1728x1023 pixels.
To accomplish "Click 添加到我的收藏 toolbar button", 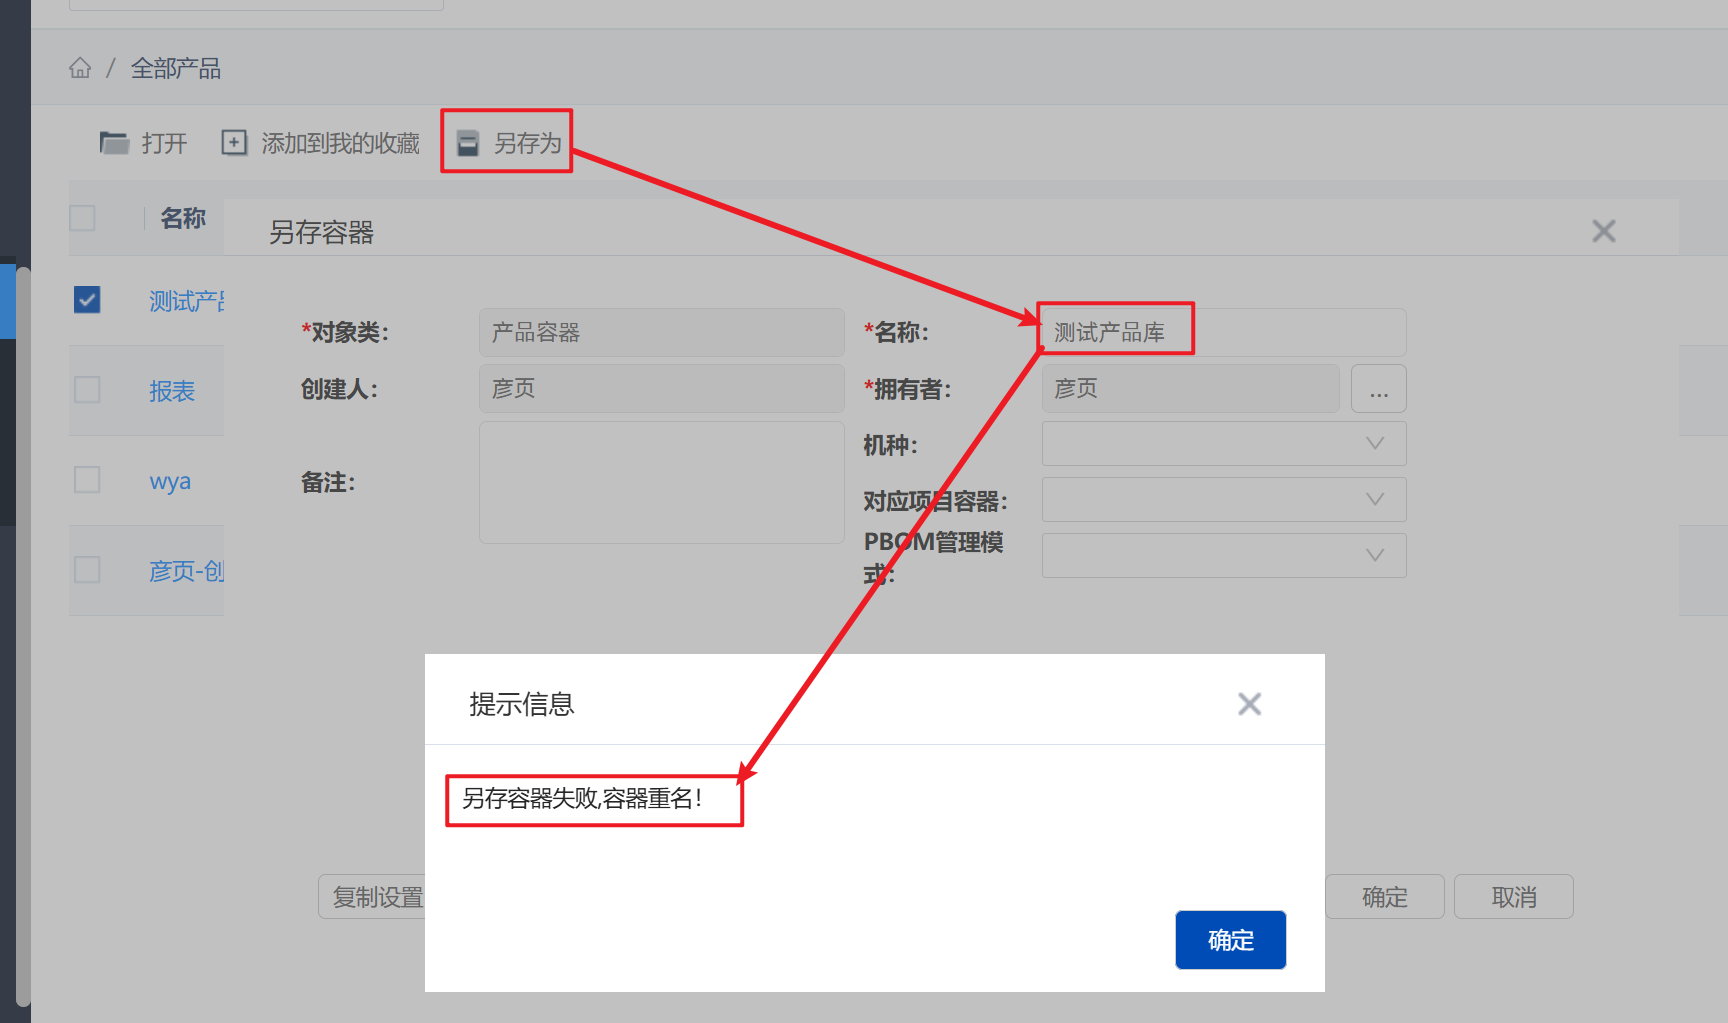I will pos(321,143).
